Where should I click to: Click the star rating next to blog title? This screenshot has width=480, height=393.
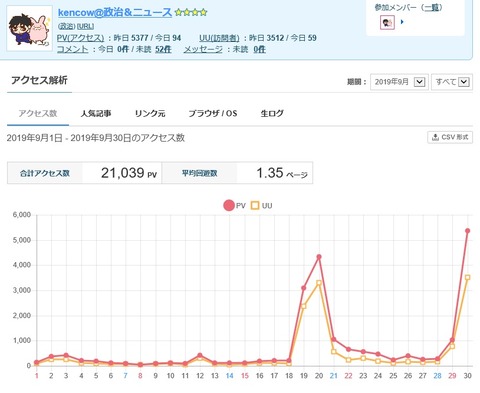(x=191, y=13)
